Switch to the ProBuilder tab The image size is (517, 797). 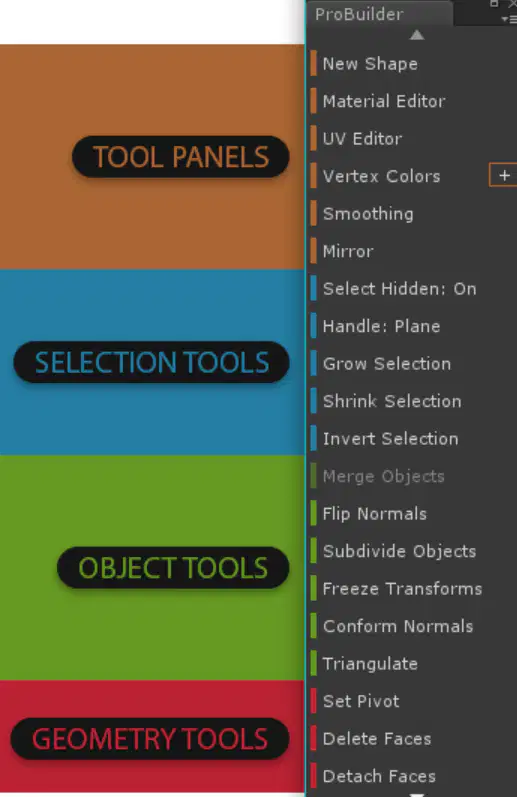pyautogui.click(x=359, y=14)
